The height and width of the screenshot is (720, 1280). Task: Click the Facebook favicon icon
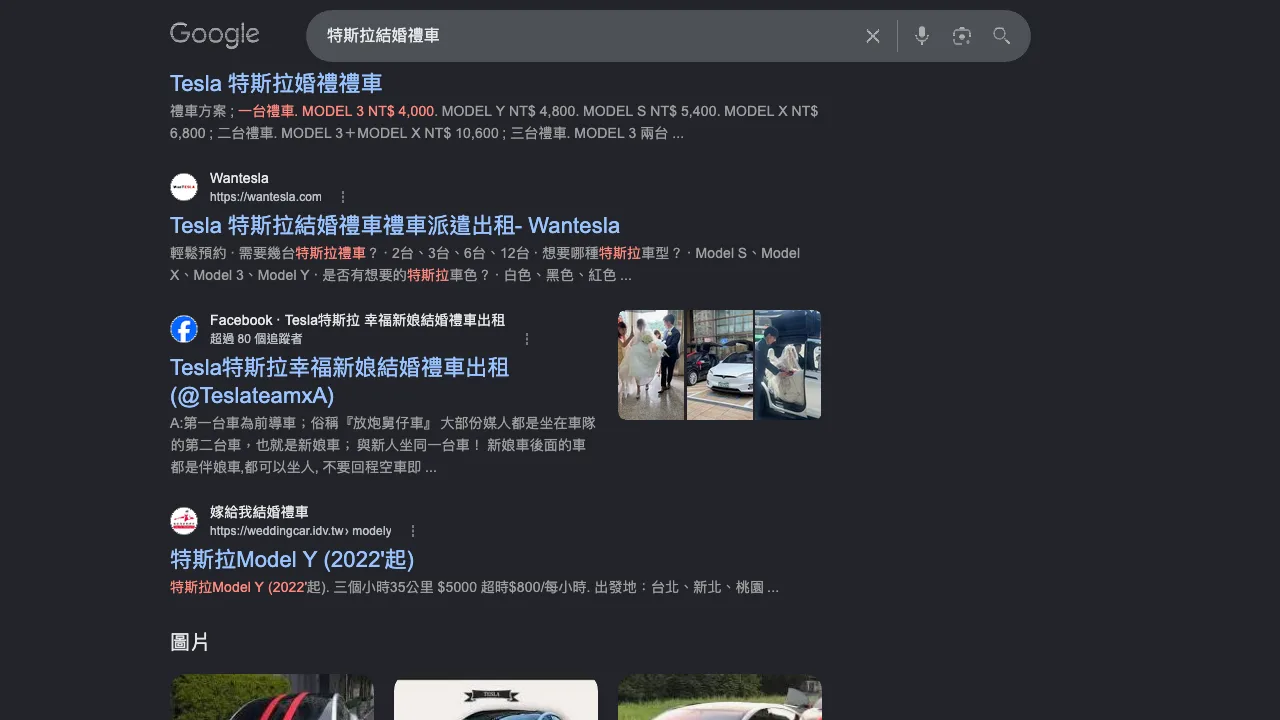[x=184, y=329]
